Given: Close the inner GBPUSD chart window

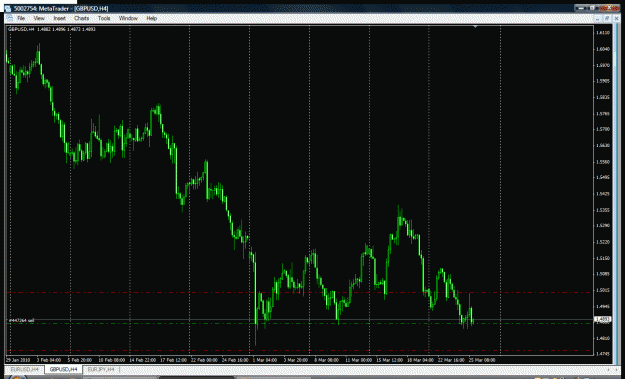Looking at the screenshot, I should (x=616, y=18).
